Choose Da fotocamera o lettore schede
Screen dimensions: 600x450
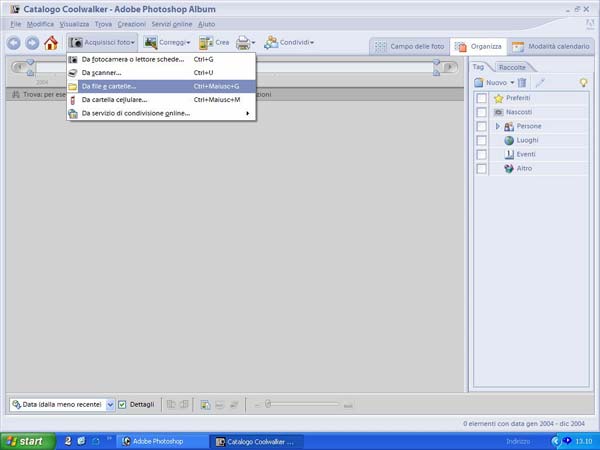(161, 59)
